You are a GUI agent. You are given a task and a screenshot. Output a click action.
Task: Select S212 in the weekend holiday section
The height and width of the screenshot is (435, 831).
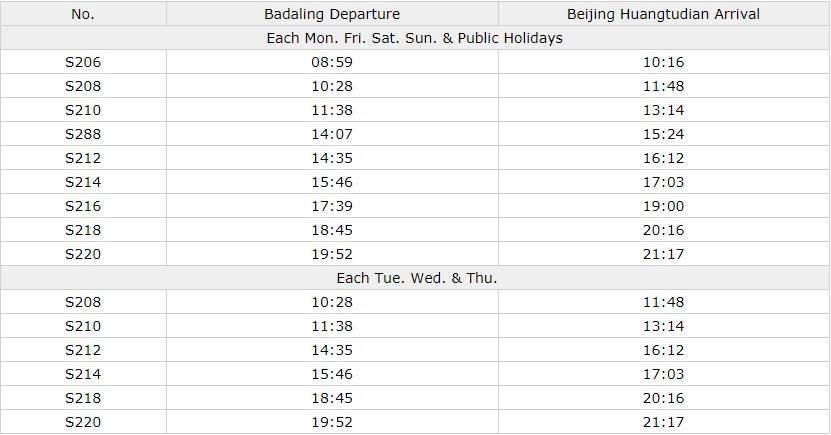point(83,158)
